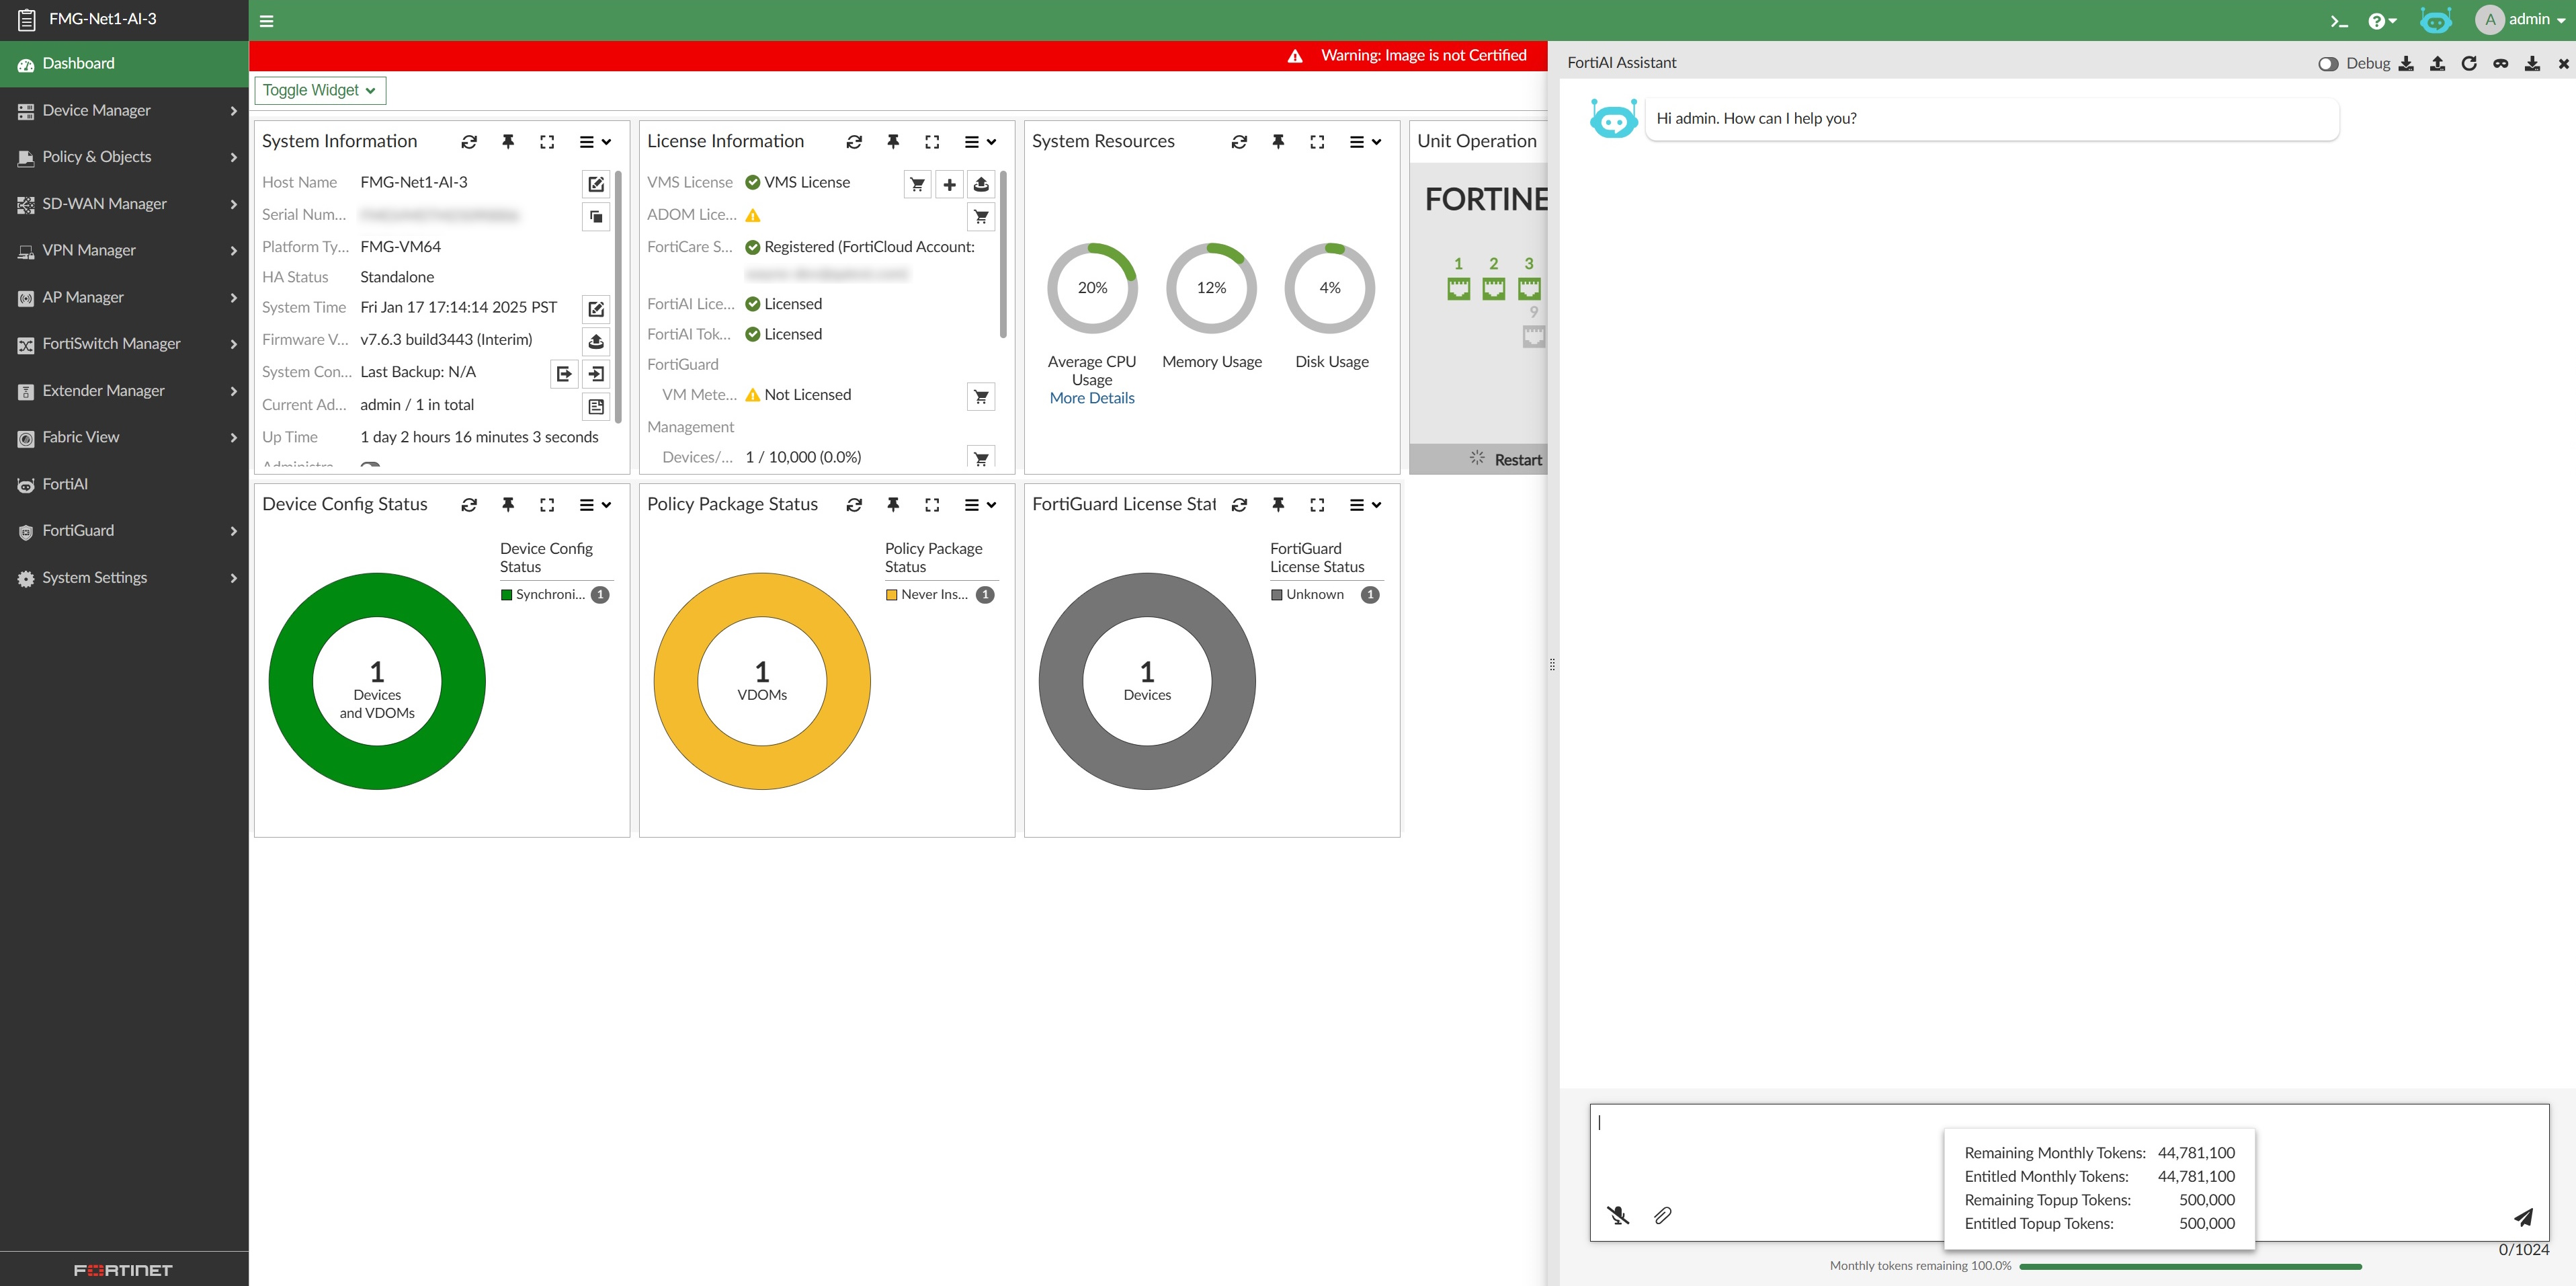The height and width of the screenshot is (1286, 2576).
Task: Pin the License Information widget
Action: pos(893,142)
